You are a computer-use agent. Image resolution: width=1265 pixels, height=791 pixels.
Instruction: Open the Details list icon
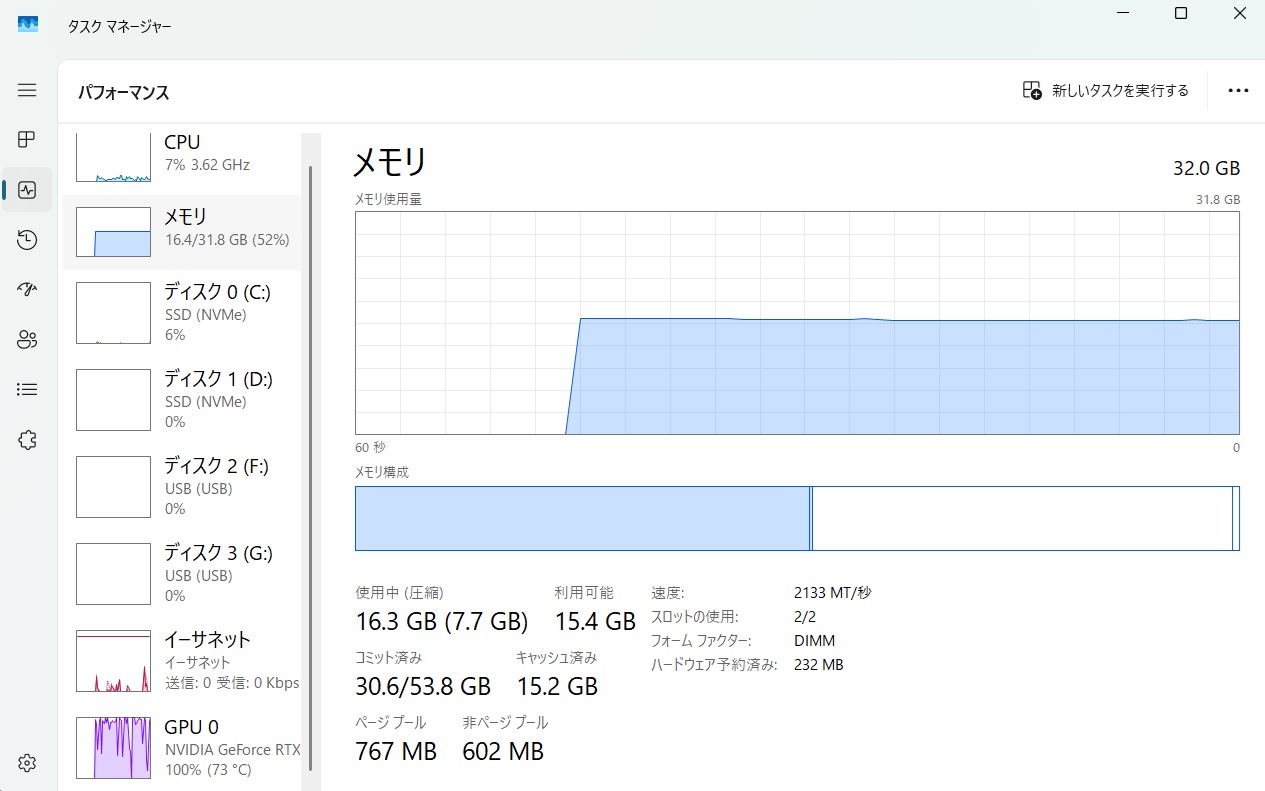pos(27,390)
